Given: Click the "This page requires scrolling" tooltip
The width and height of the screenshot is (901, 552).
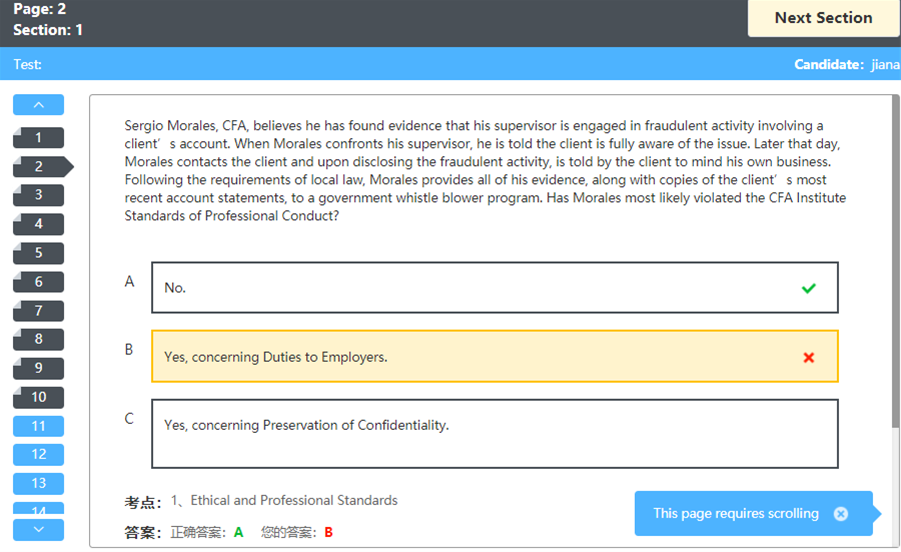Looking at the screenshot, I should click(735, 514).
